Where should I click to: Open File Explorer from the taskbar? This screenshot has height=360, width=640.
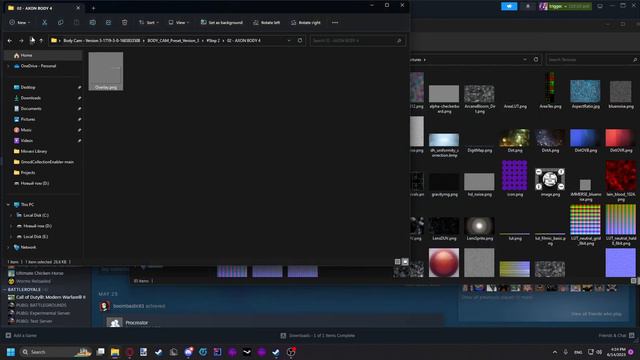pos(115,352)
